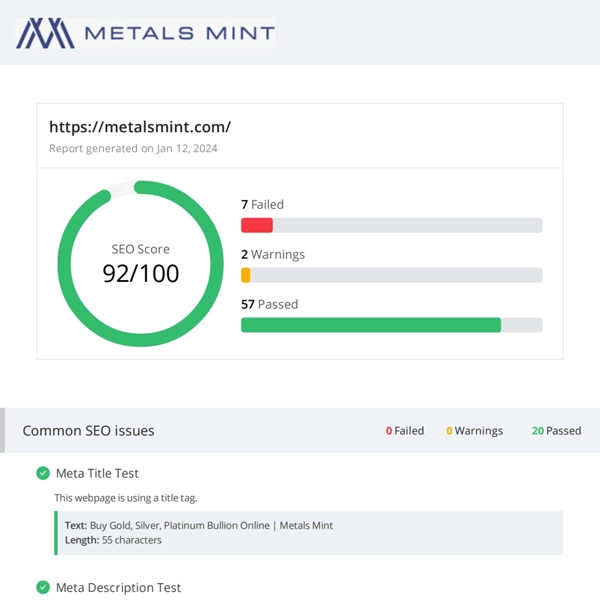The image size is (600, 600).
Task: Click the green checkmark beside Meta Title Test
Action: 42,473
